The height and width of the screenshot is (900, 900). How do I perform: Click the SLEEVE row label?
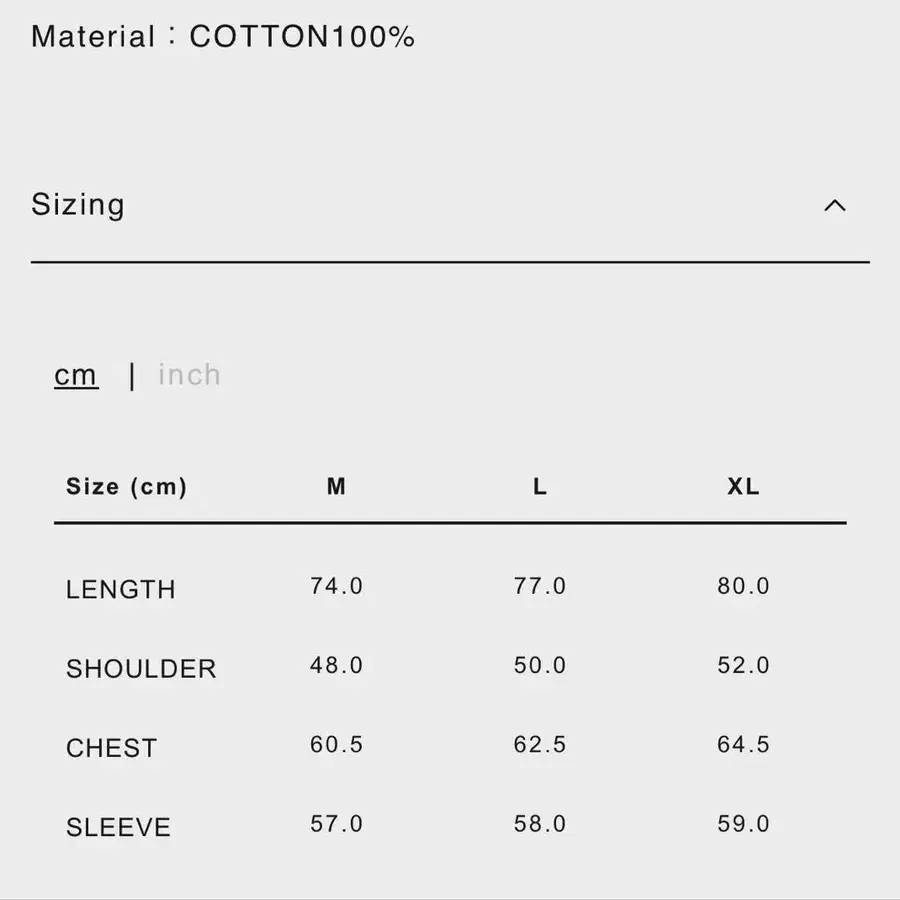click(118, 827)
